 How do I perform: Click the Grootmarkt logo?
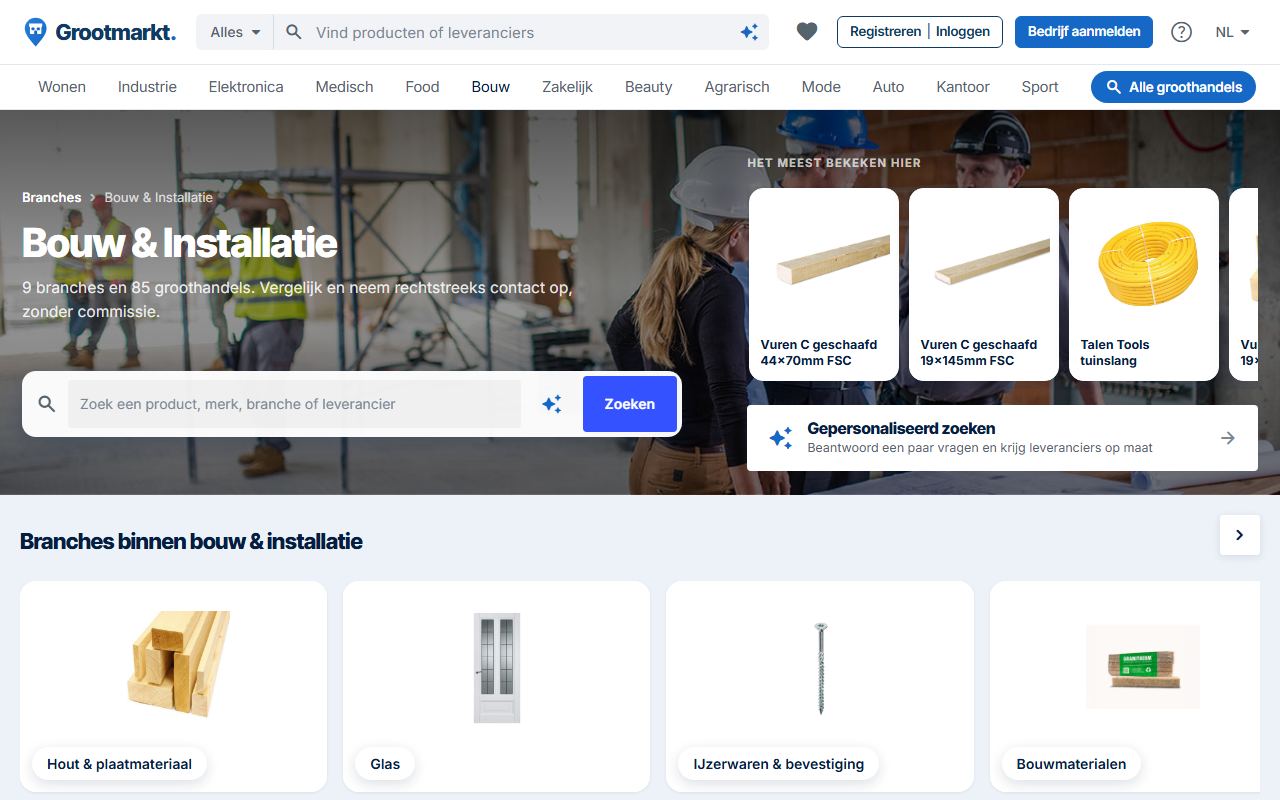pyautogui.click(x=99, y=32)
